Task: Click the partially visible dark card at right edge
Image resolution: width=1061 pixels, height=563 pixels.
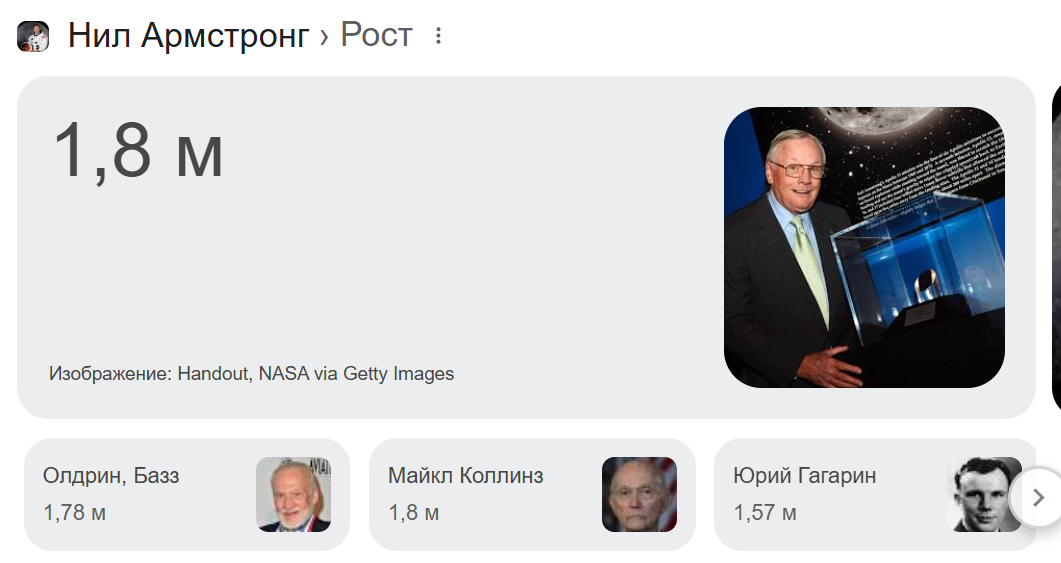Action: [1056, 247]
